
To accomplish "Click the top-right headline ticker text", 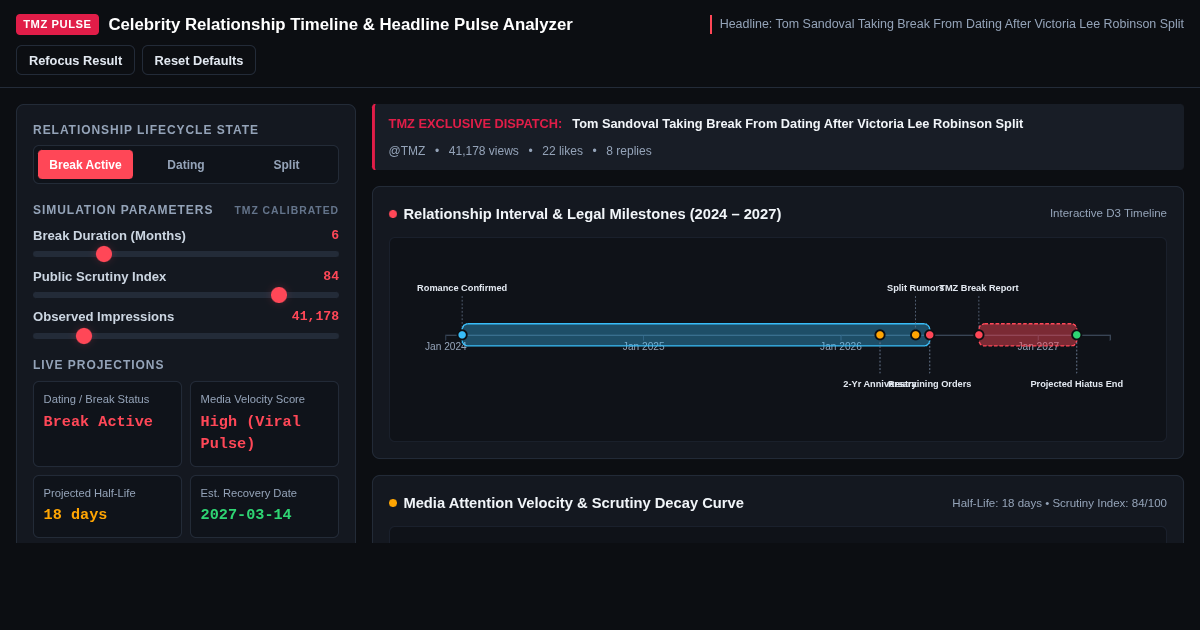I will [952, 24].
